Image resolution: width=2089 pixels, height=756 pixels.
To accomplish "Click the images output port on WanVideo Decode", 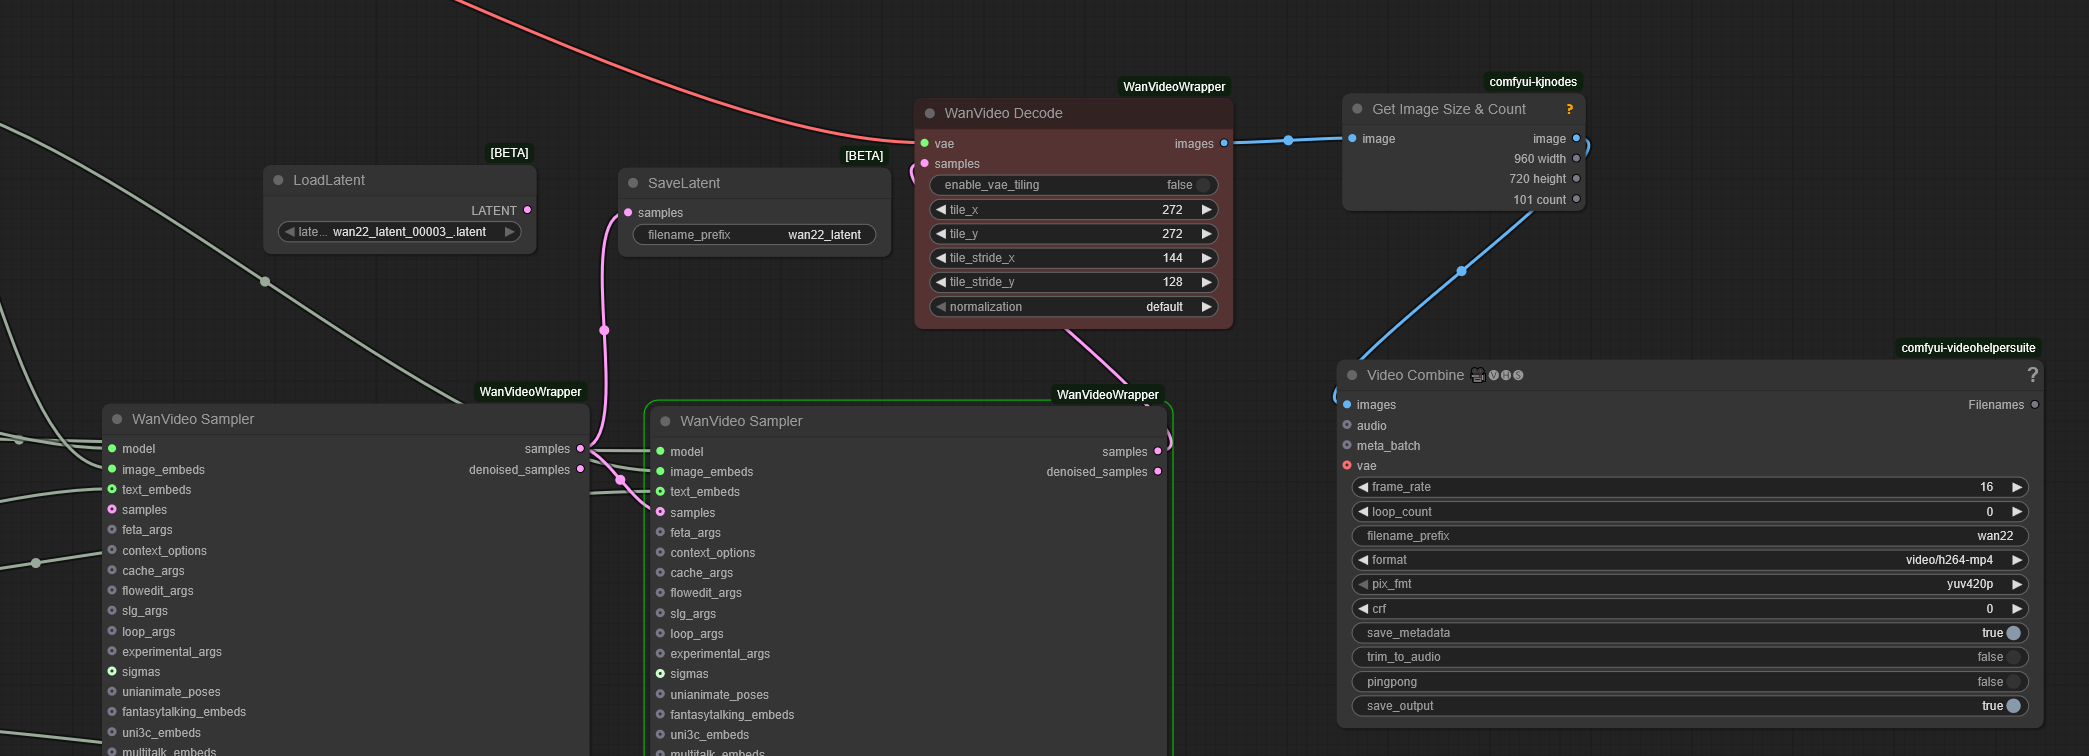I will click(1224, 144).
